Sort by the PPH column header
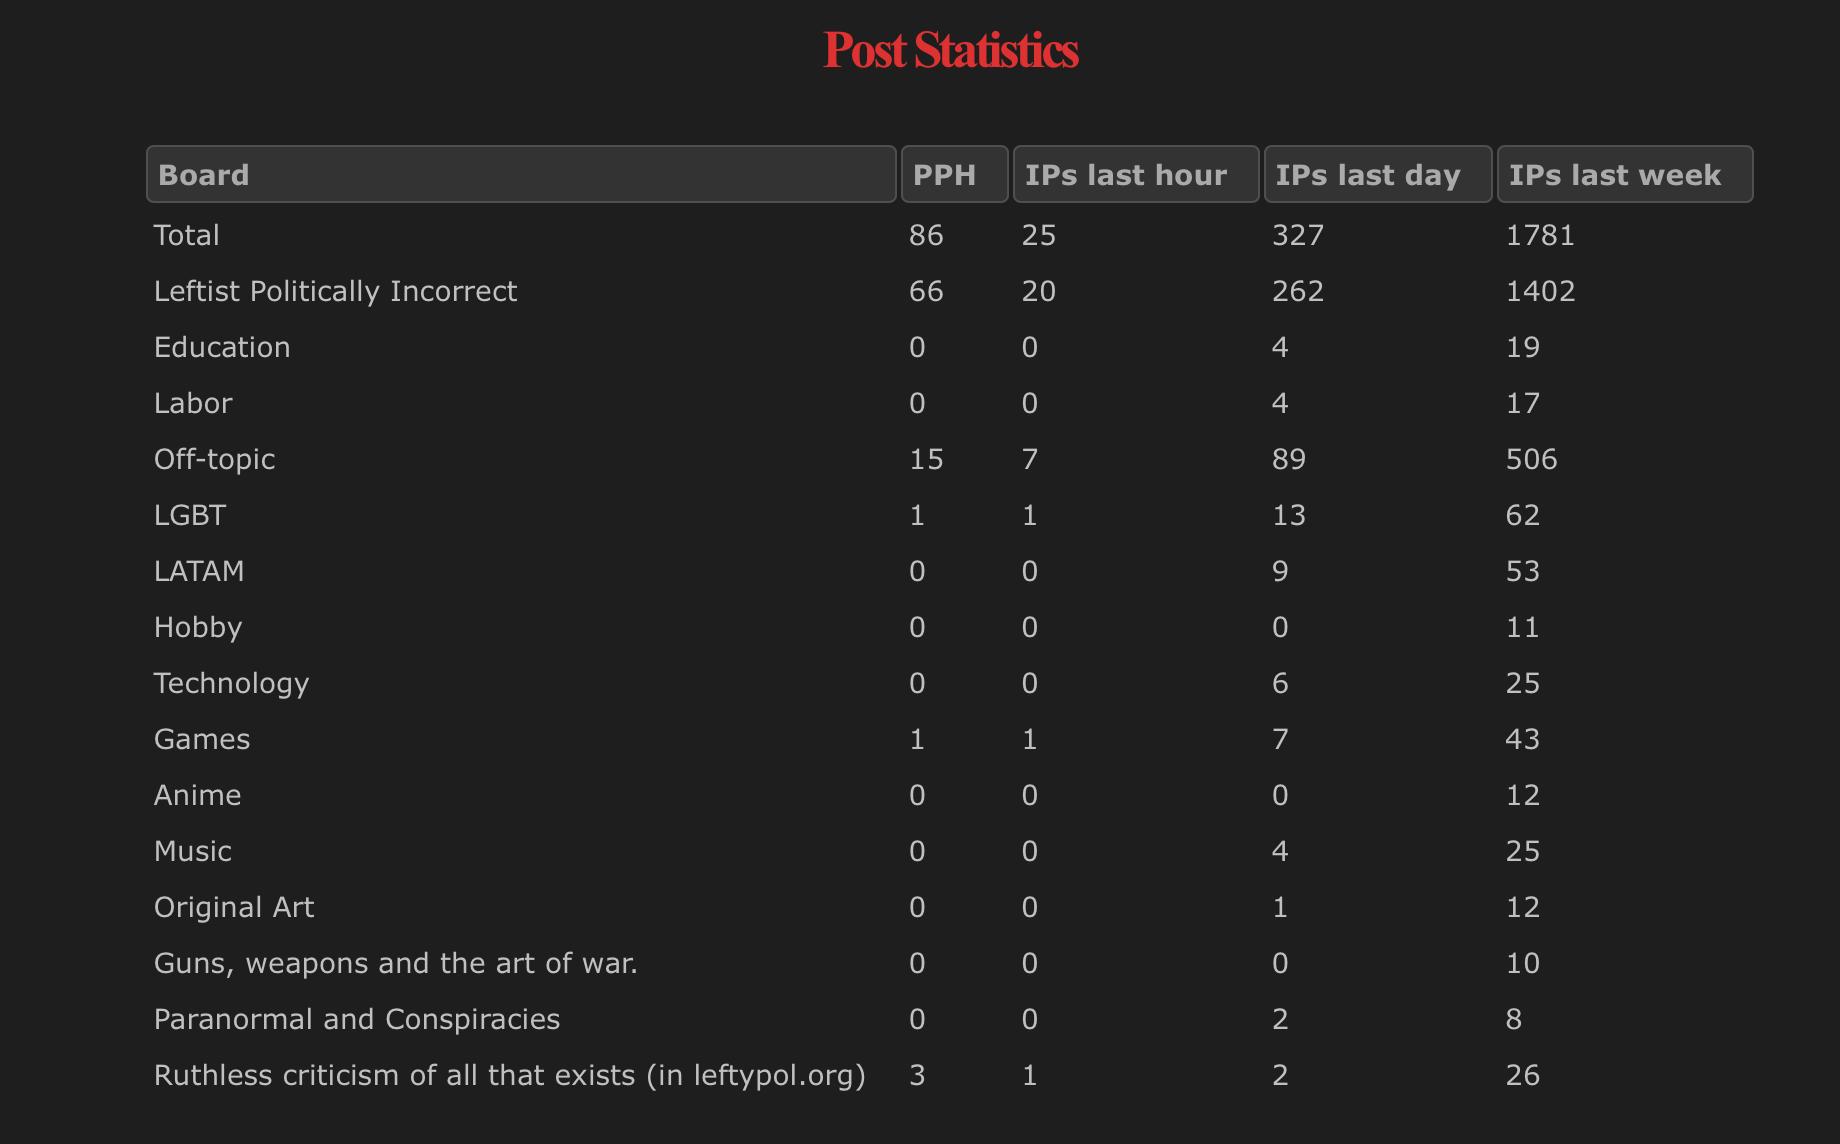The width and height of the screenshot is (1840, 1144). 954,175
